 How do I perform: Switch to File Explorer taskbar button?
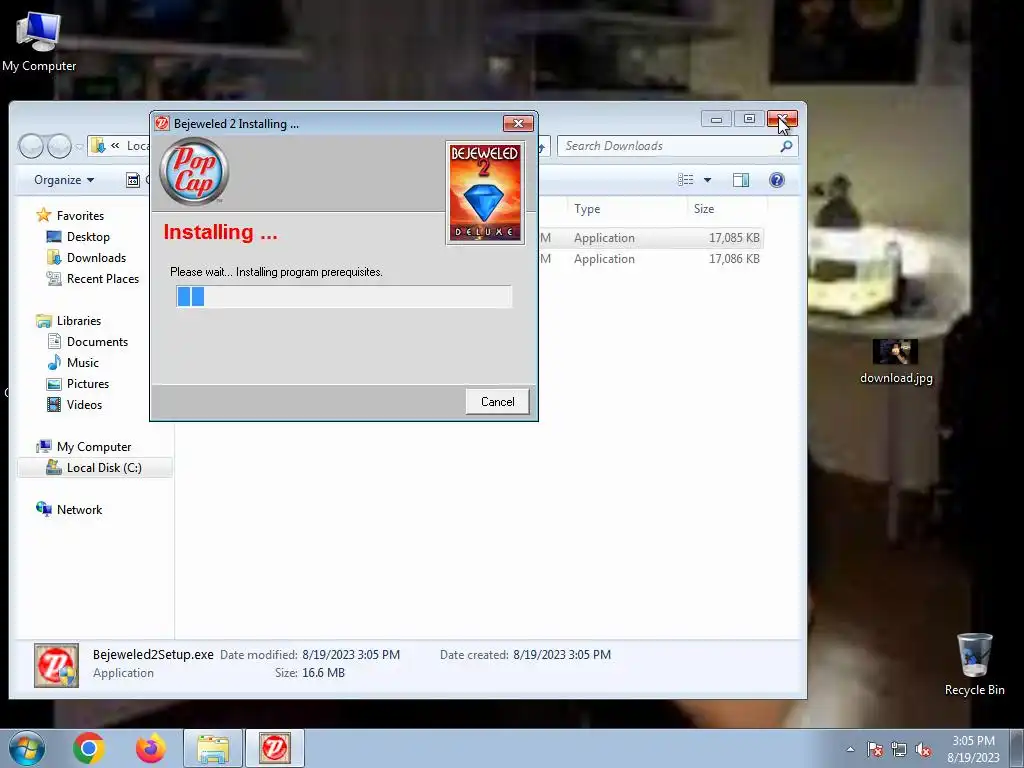coord(213,748)
